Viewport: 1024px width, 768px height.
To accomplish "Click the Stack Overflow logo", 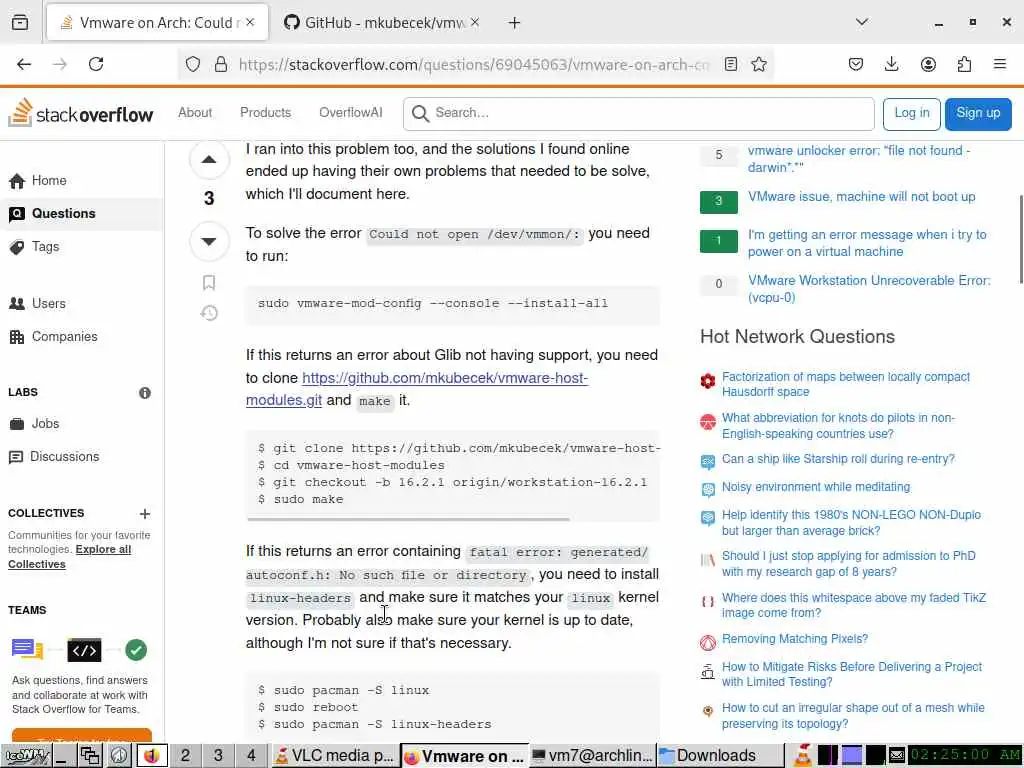I will 80,114.
